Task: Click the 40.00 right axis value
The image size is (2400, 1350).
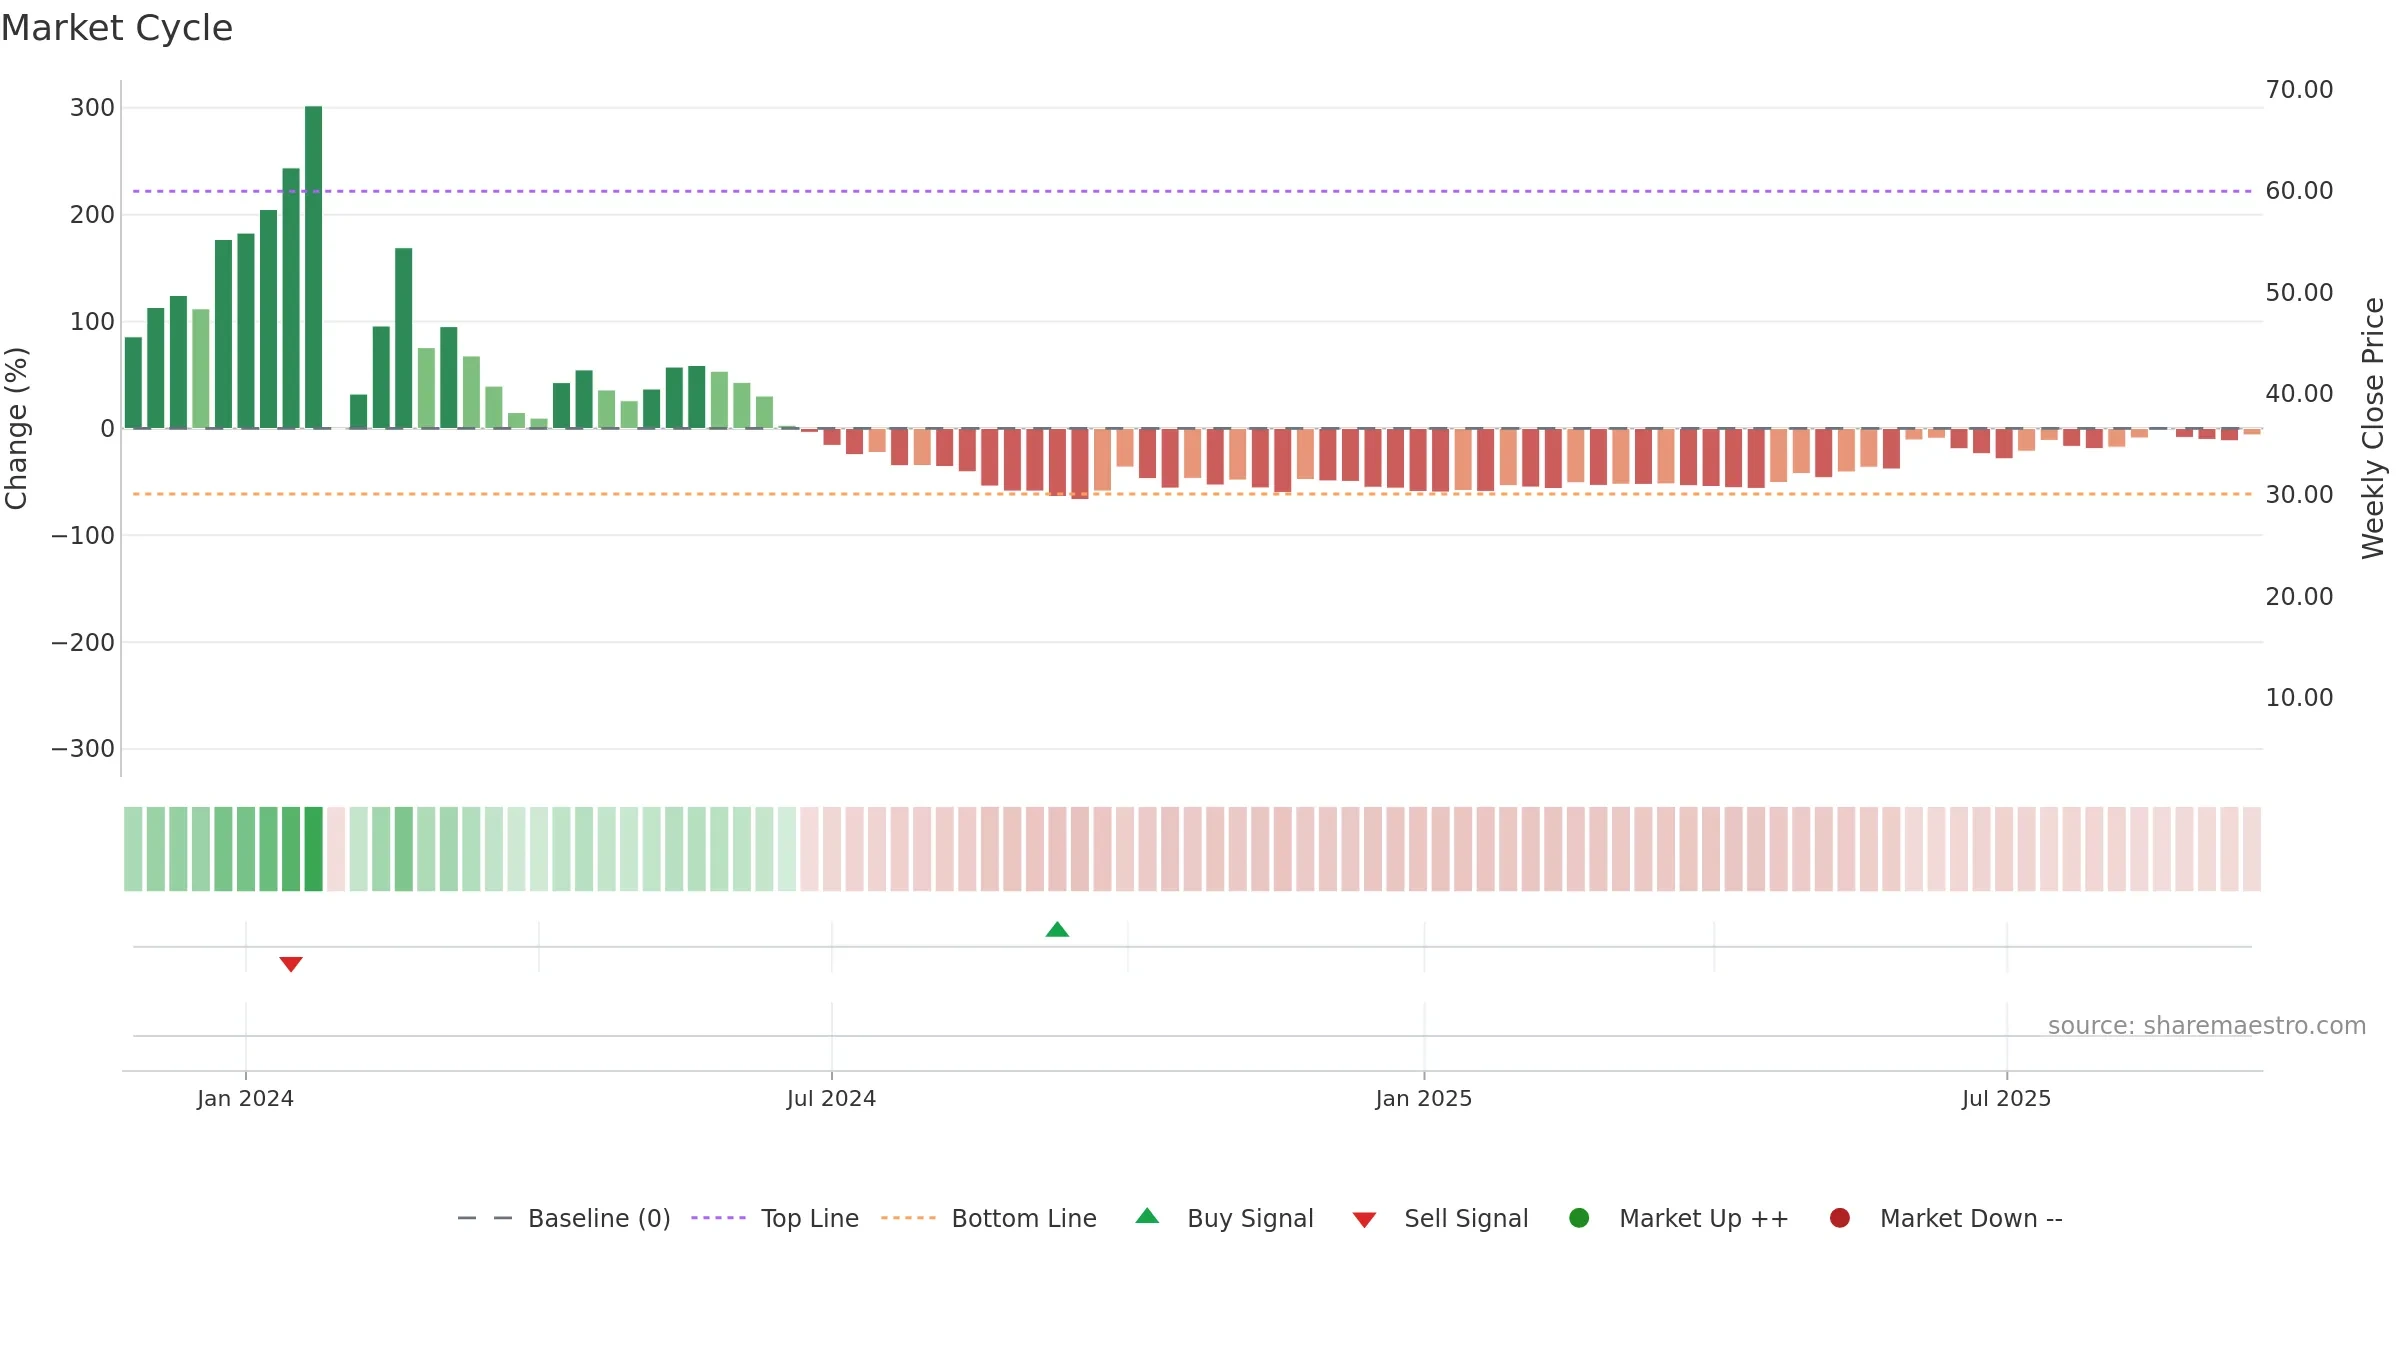Action: coord(2299,394)
